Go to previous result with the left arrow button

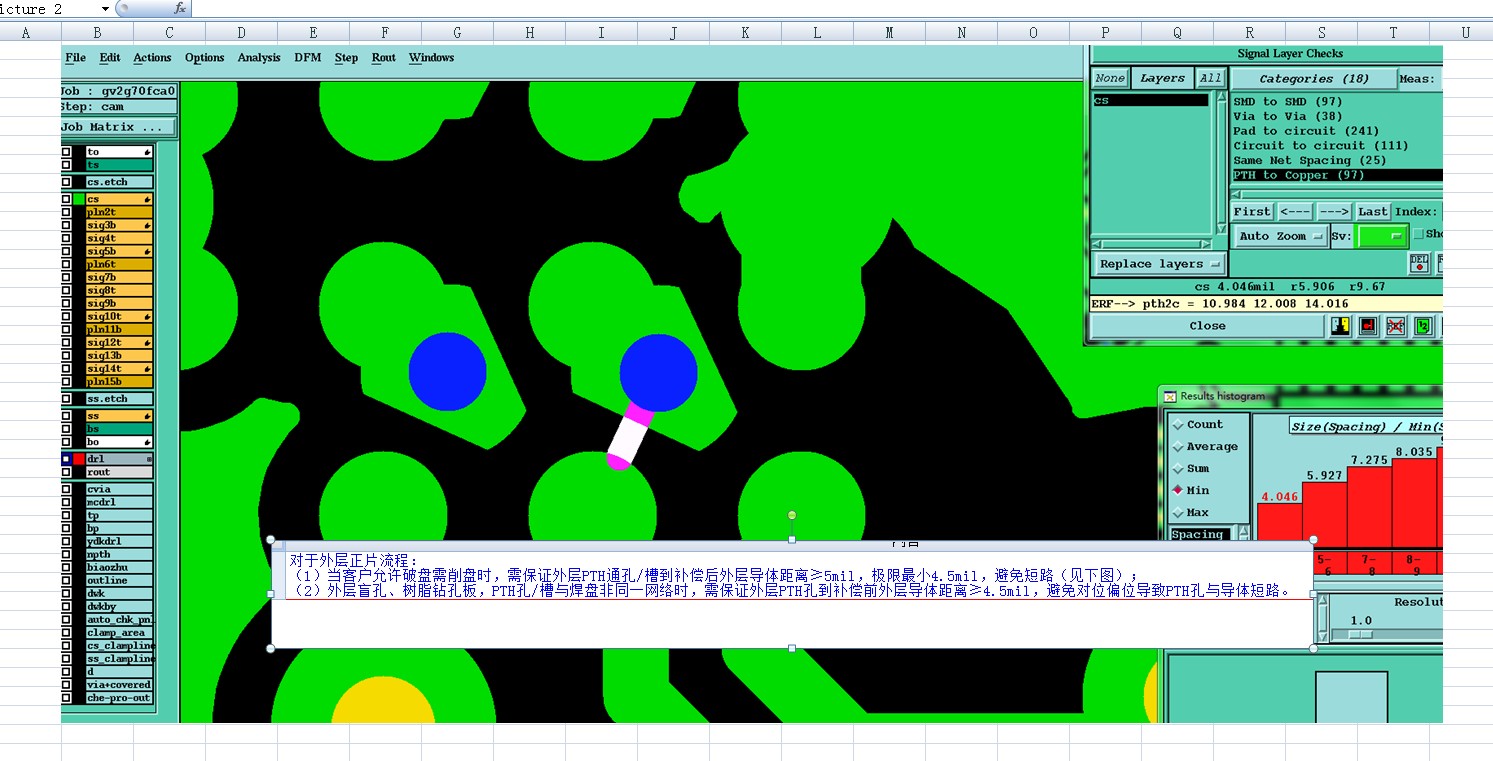point(1295,212)
